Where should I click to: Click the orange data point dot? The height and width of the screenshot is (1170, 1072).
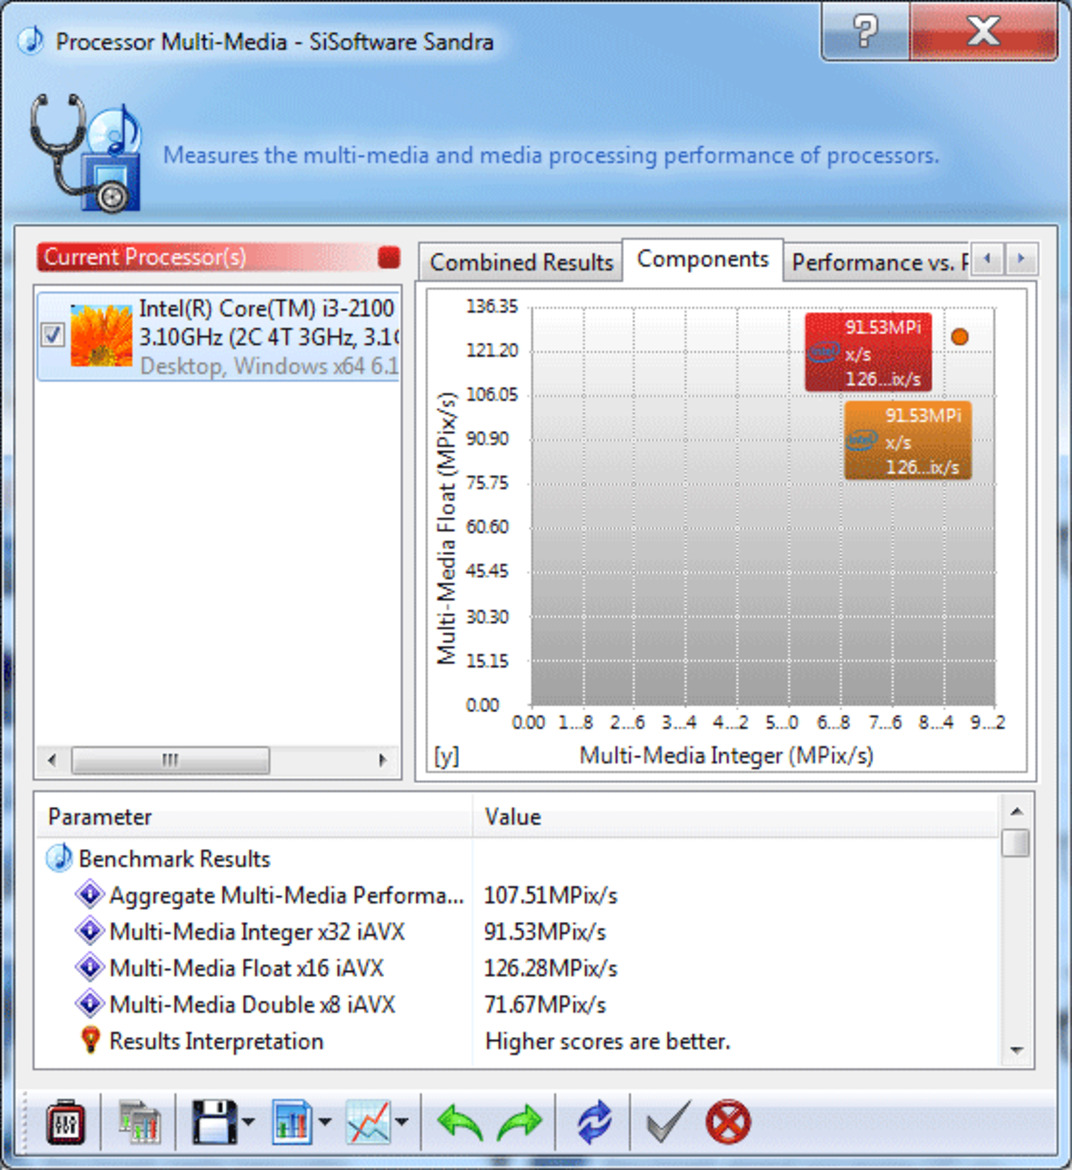[x=960, y=337]
